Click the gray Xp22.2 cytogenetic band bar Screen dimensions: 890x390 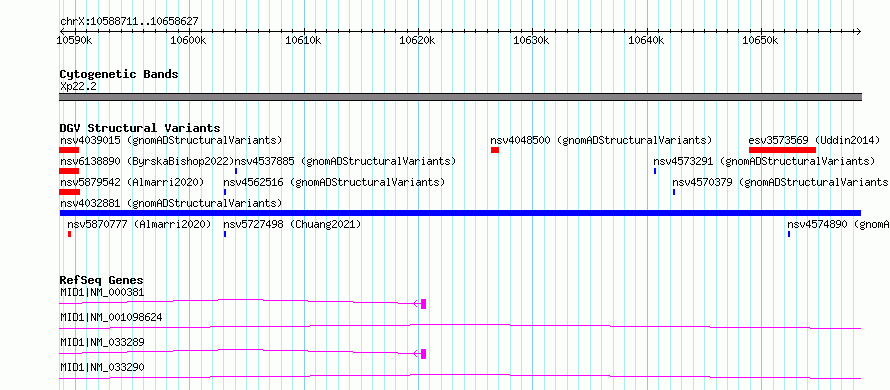[460, 97]
